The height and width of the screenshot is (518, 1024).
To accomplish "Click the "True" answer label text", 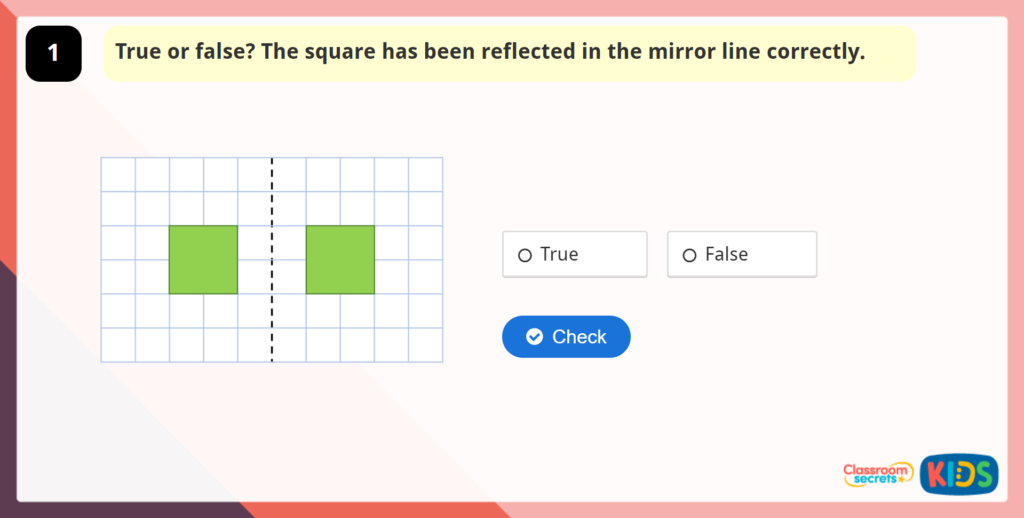I will [x=559, y=255].
